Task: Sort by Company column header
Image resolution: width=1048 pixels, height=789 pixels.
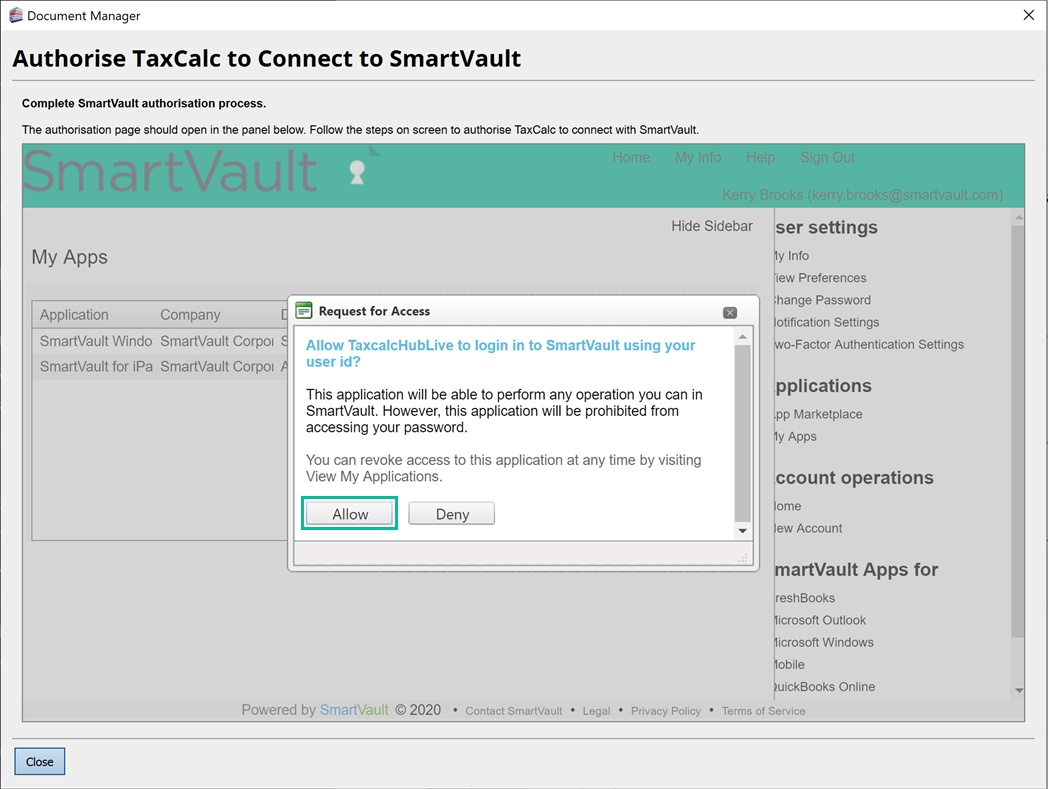Action: coord(190,314)
